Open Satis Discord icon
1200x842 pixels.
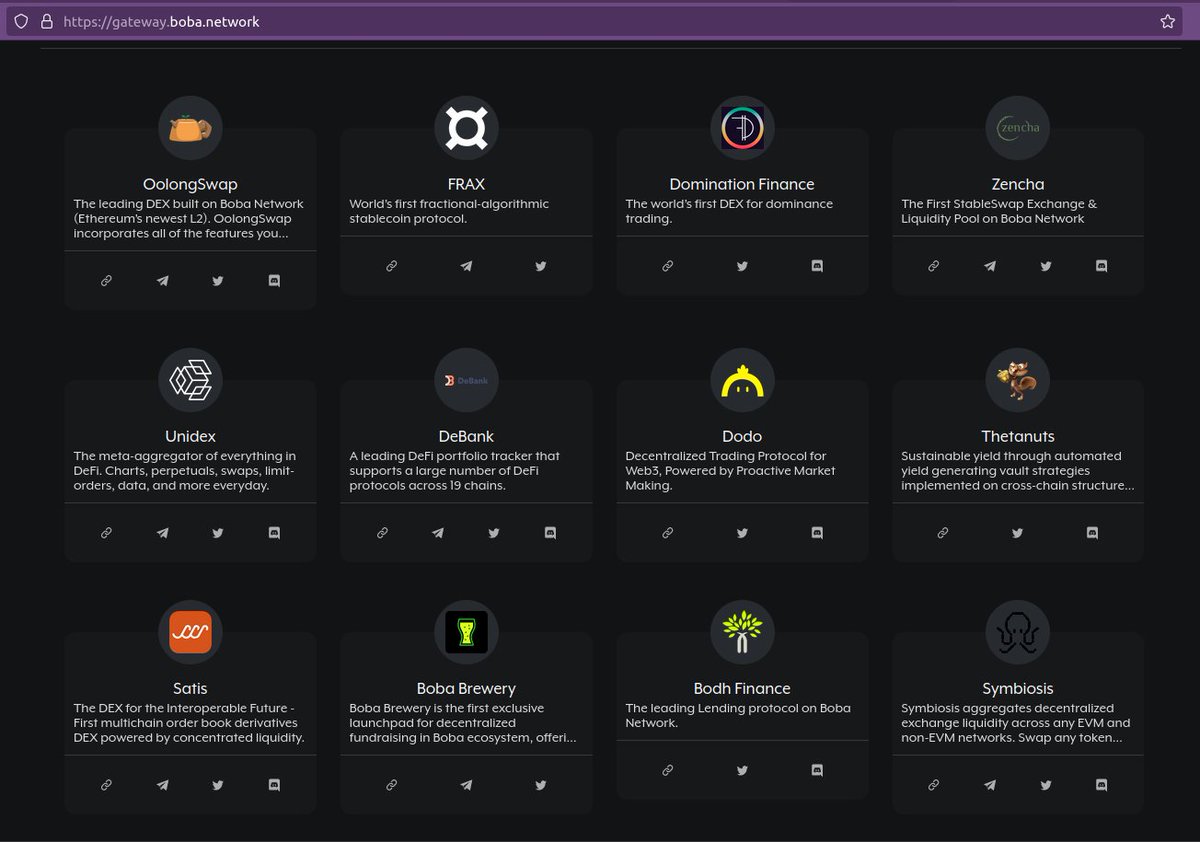tap(274, 785)
